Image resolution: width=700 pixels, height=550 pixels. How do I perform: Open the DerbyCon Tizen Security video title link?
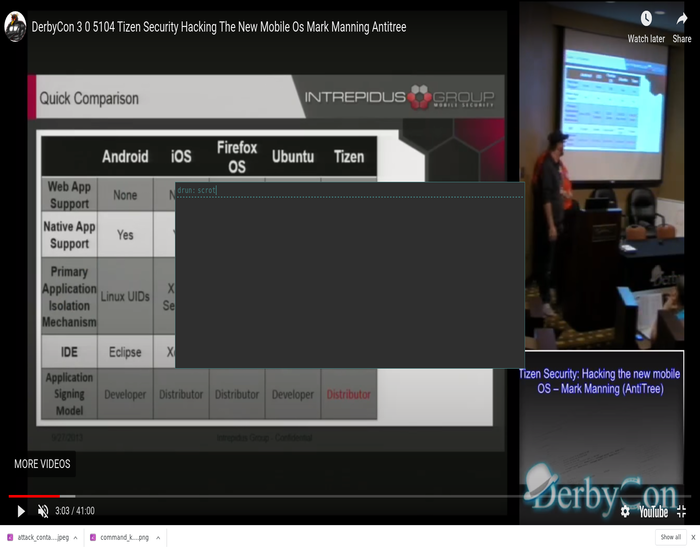coord(219,27)
